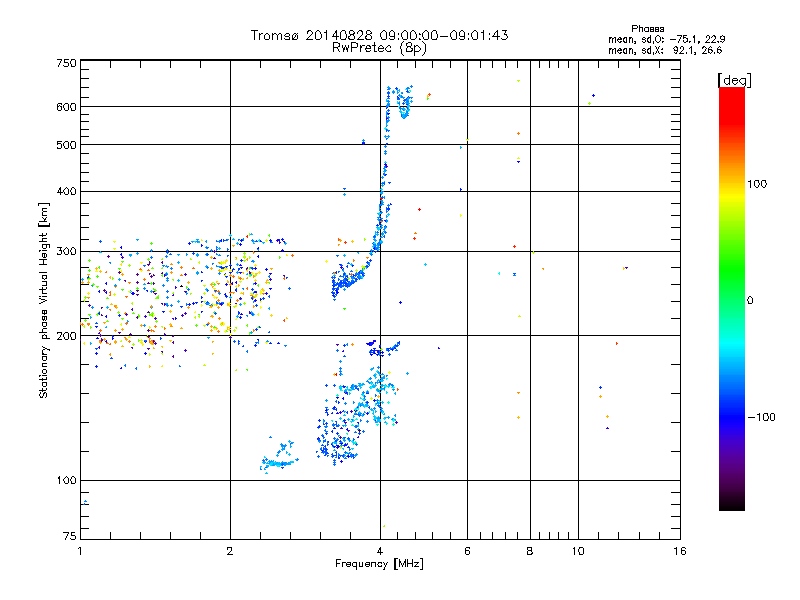The width and height of the screenshot is (800, 600).
Task: Click the '2' frequency axis tick label
Action: pyautogui.click(x=230, y=551)
